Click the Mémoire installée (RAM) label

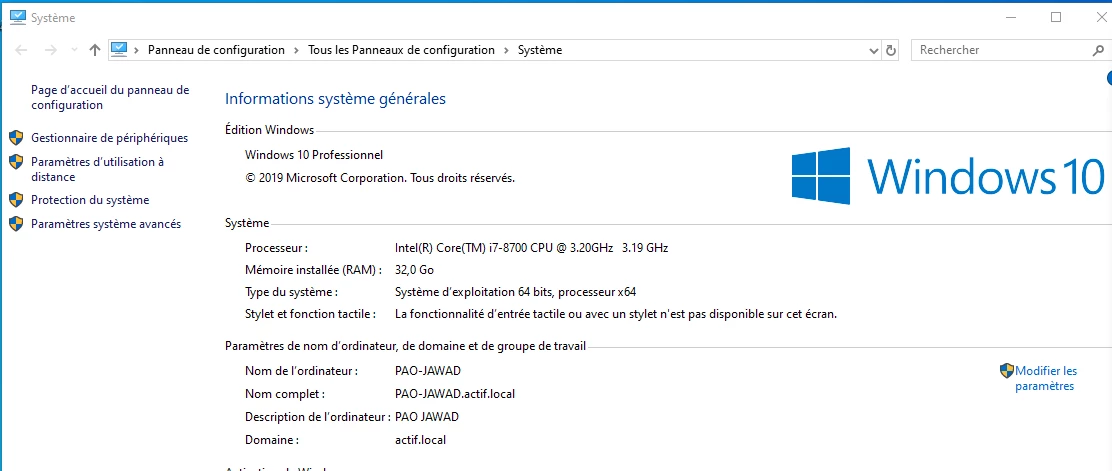coord(313,270)
